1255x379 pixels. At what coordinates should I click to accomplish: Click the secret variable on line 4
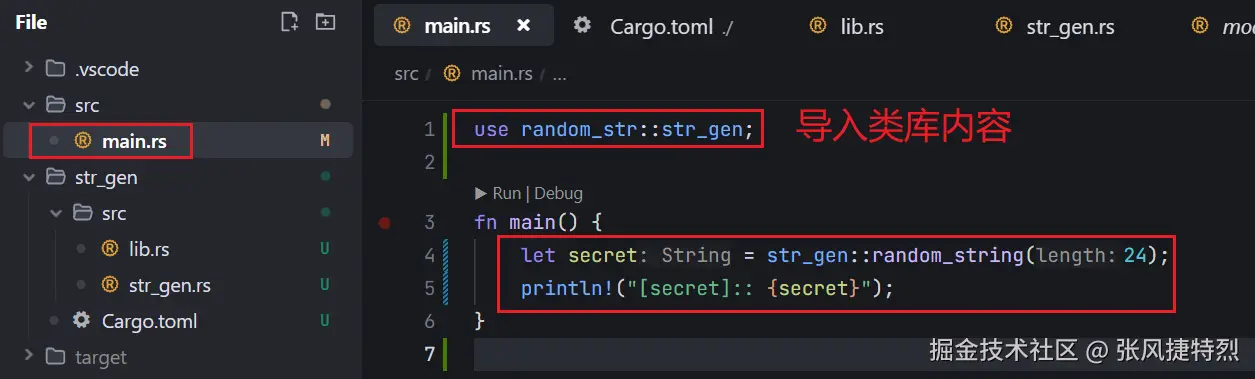pos(603,255)
